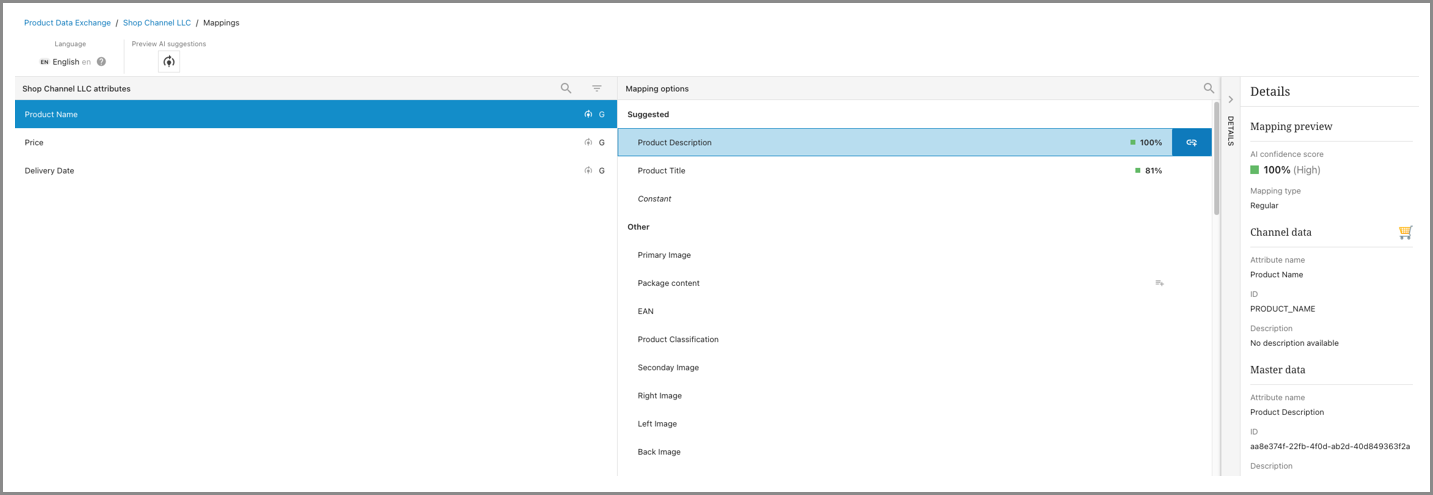This screenshot has width=1433, height=495.
Task: Click the search icon in Mapping options
Action: (x=1209, y=89)
